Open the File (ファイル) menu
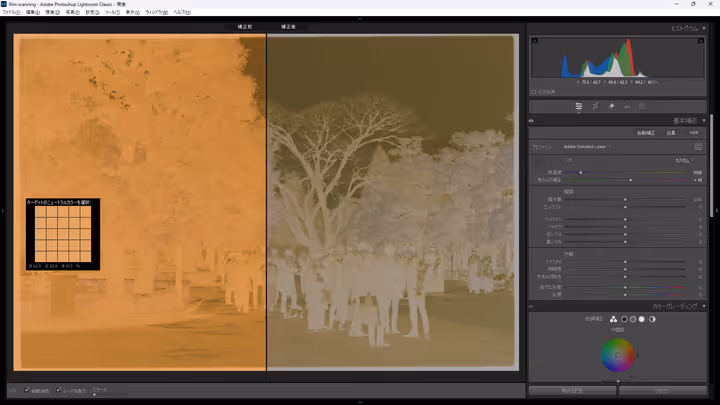The width and height of the screenshot is (720, 405). [11, 12]
